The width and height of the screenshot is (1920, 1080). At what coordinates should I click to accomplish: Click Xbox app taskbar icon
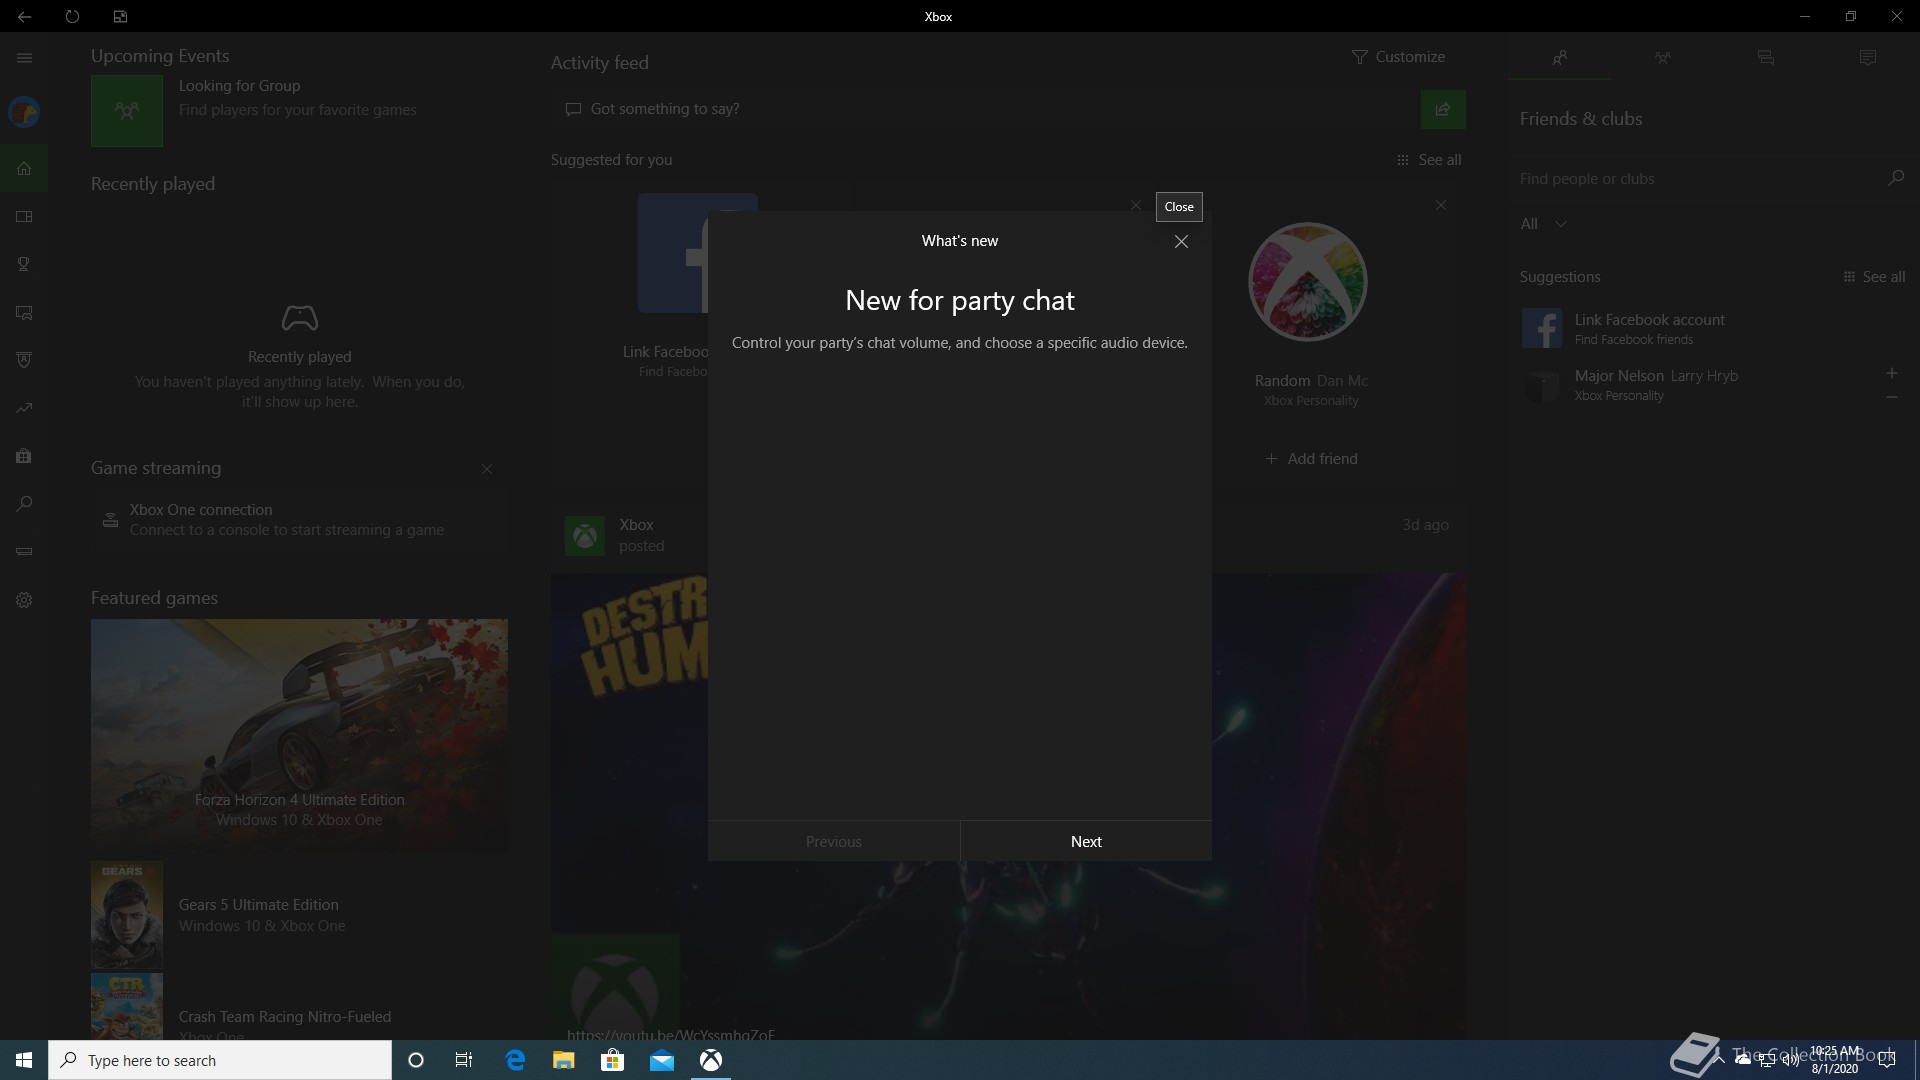pyautogui.click(x=711, y=1060)
